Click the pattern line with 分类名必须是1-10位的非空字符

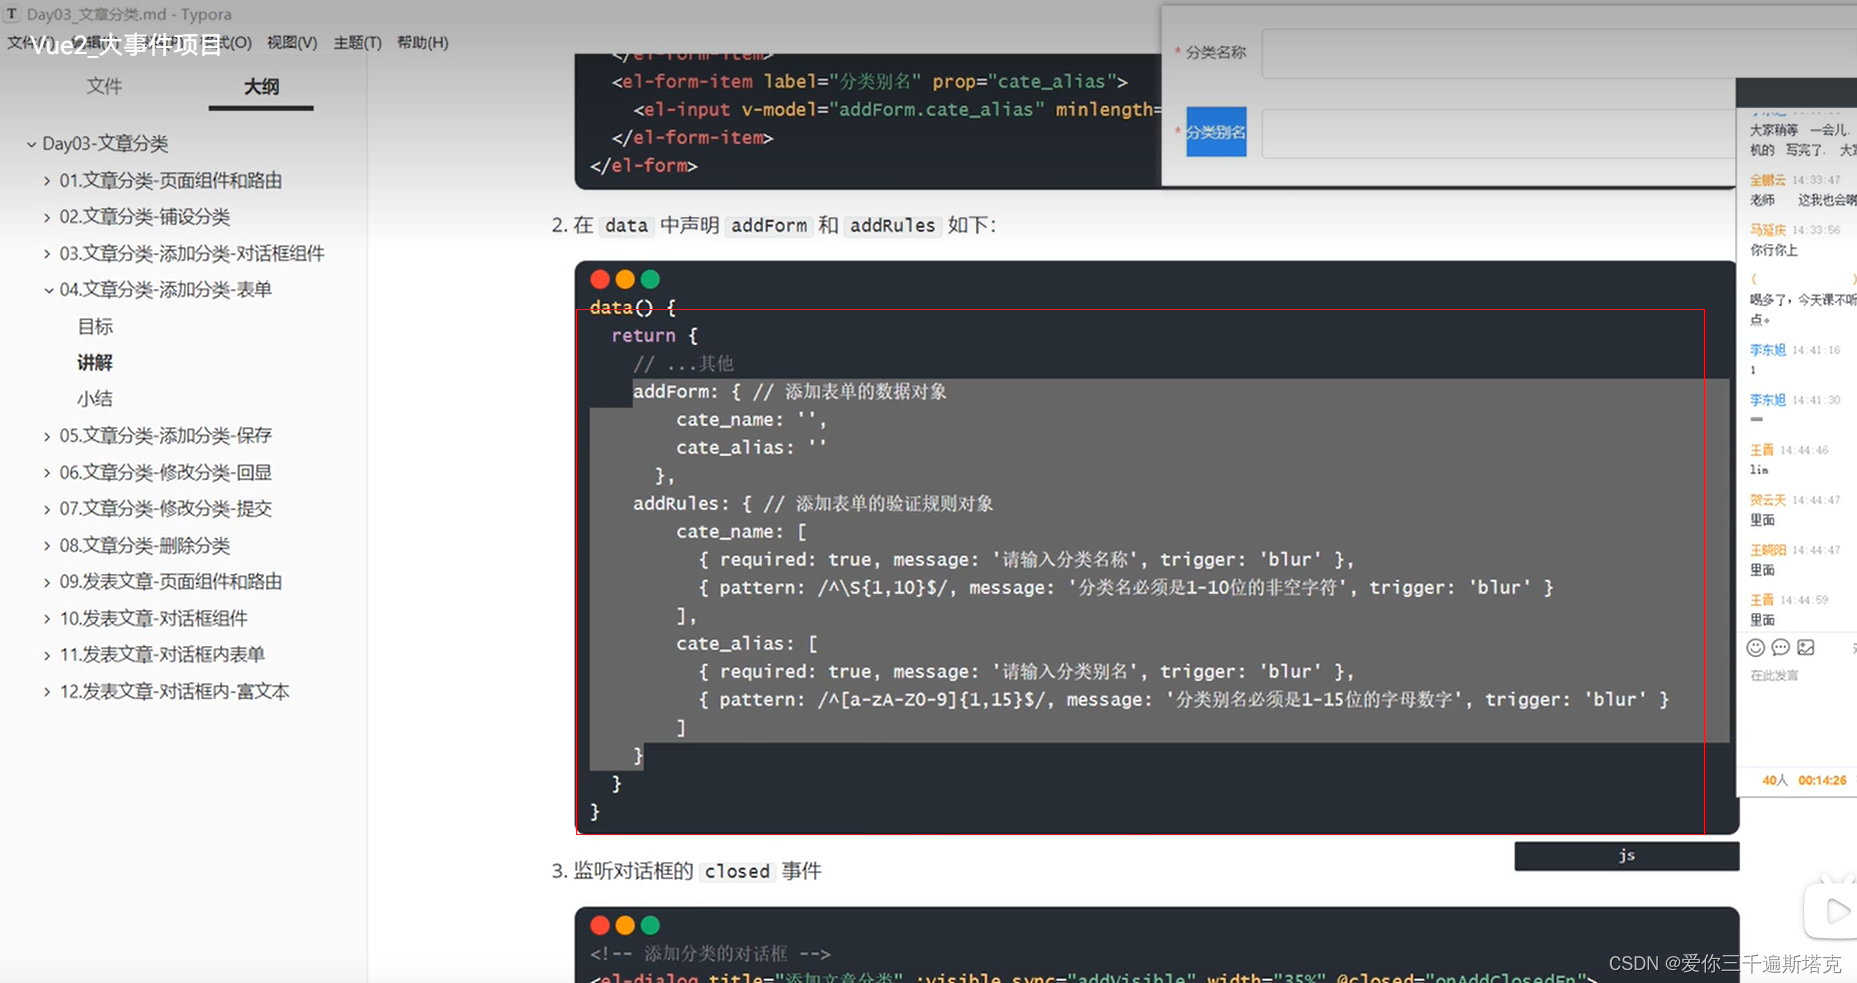(1126, 588)
